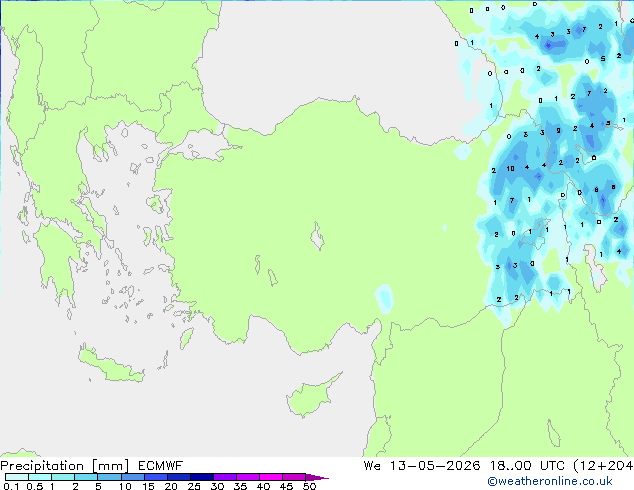
Task: Click the '18..00 UTC' time text
Action: [527, 466]
